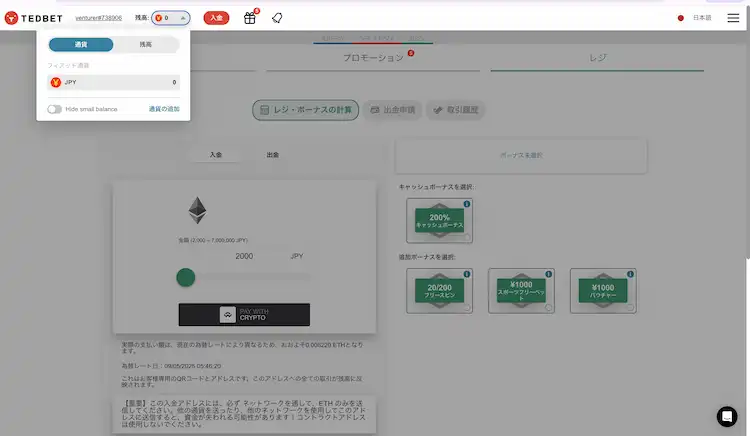Select the 出金 withdrawal sub-tab
This screenshot has height=436, width=750.
[x=273, y=155]
